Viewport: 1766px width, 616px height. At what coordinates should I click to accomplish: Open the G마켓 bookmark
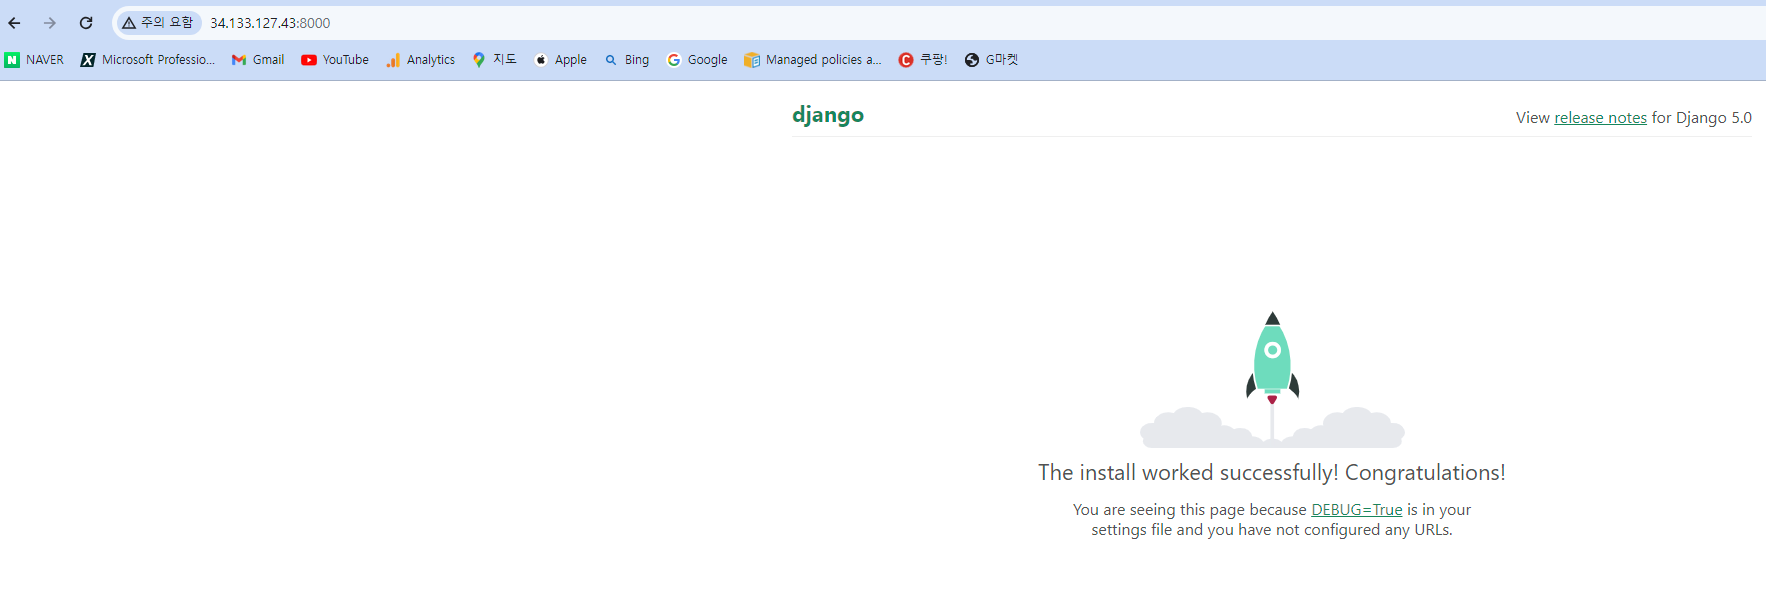[991, 60]
